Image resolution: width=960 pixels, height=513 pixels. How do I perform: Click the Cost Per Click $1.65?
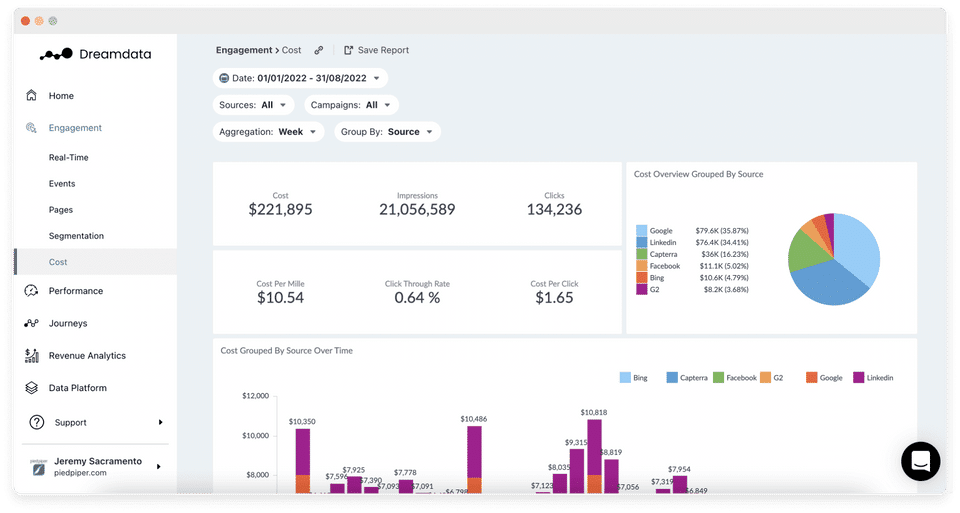coord(554,298)
